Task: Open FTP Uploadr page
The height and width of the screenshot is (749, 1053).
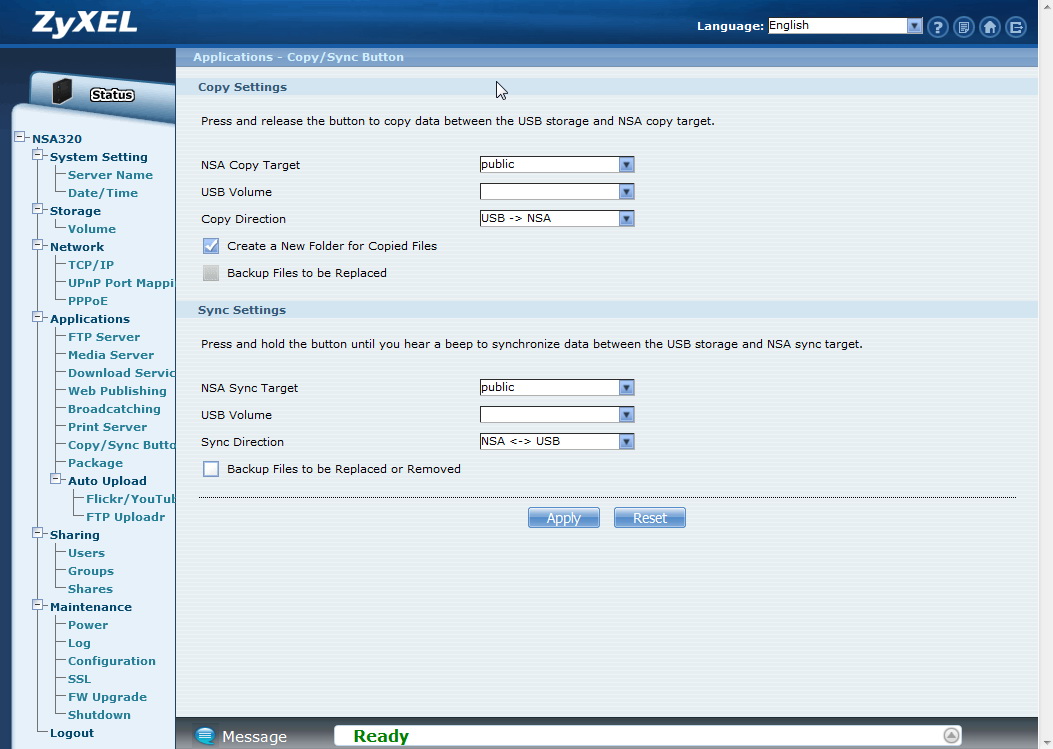Action: coord(126,517)
